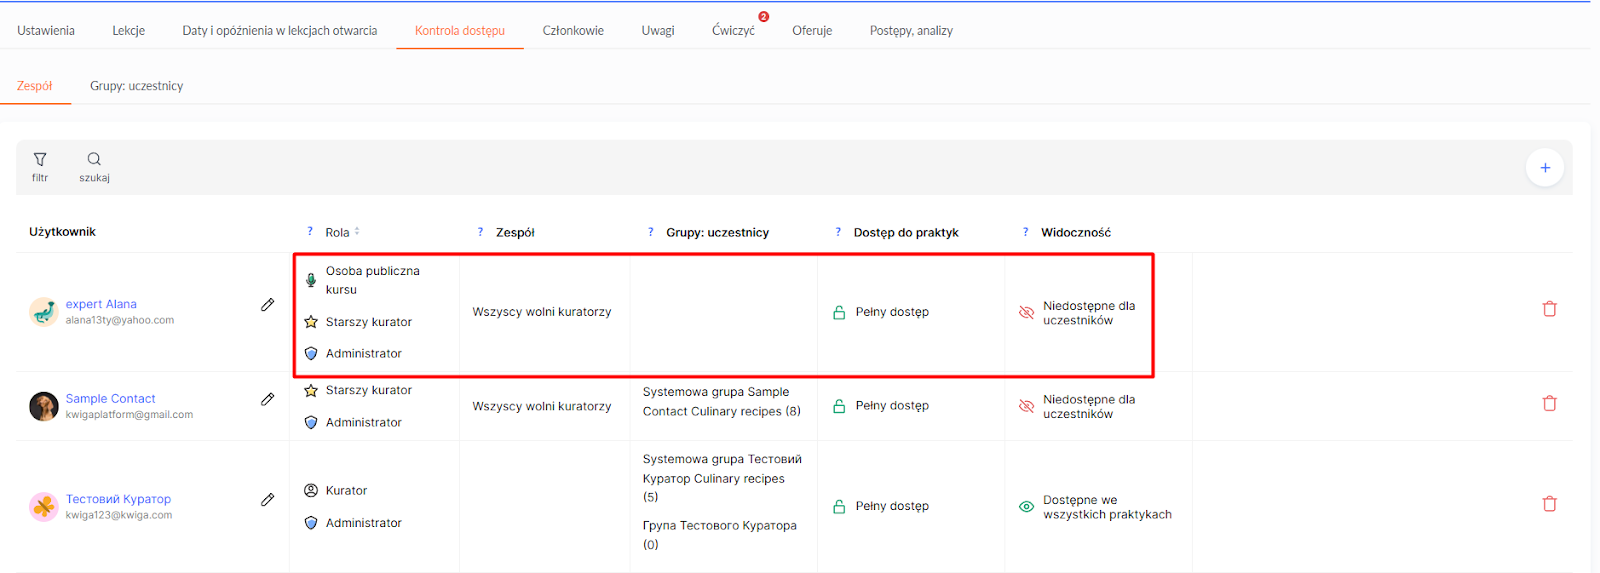
Task: Switch to the Lekcje tab
Action: (x=129, y=30)
